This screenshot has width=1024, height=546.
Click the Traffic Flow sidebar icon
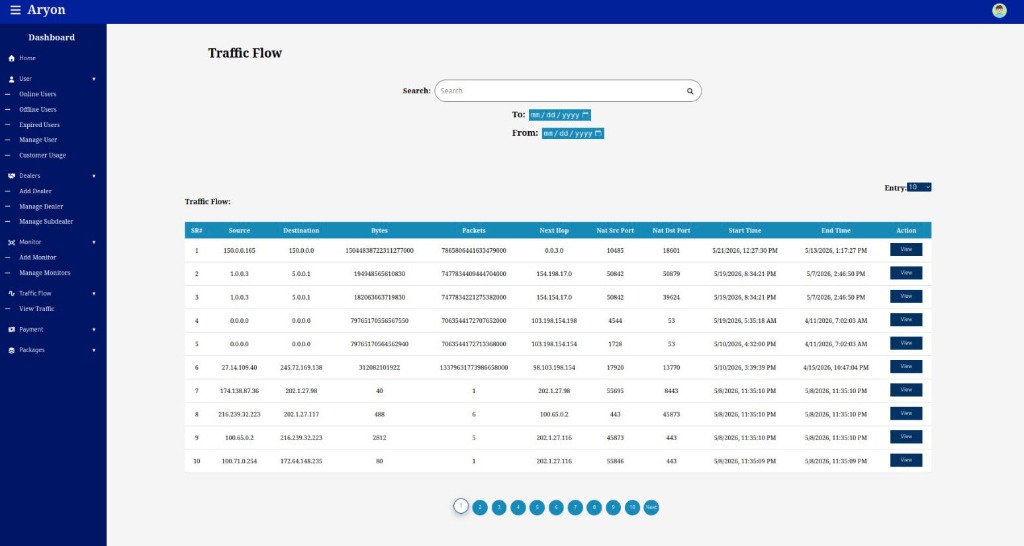click(x=11, y=293)
